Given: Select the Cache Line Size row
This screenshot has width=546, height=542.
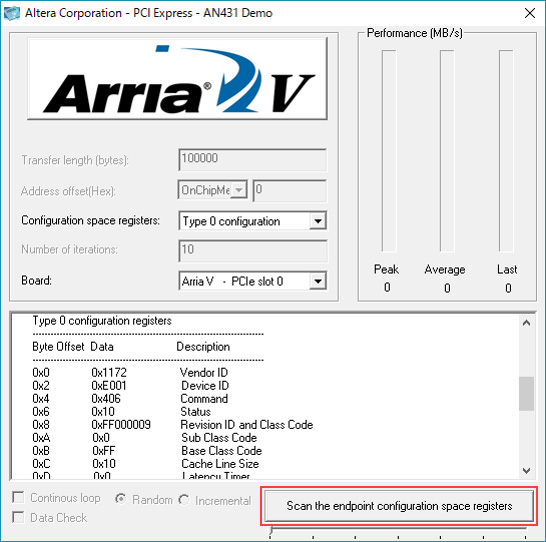Looking at the screenshot, I should point(146,464).
